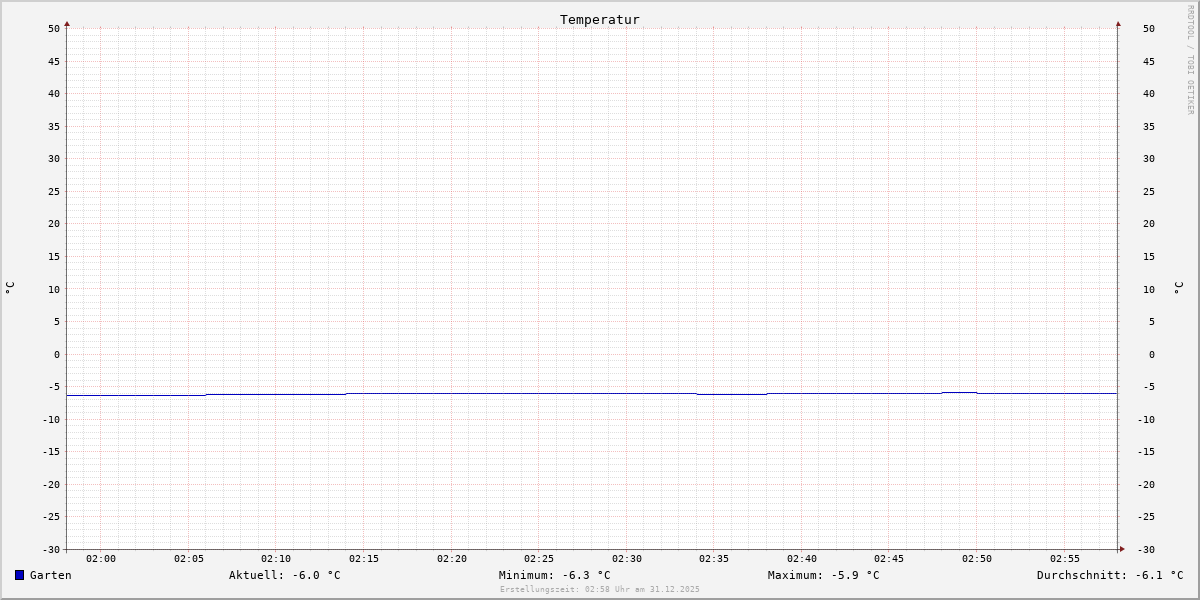Click the blue Garten legend color box
The image size is (1200, 600).
(19, 575)
